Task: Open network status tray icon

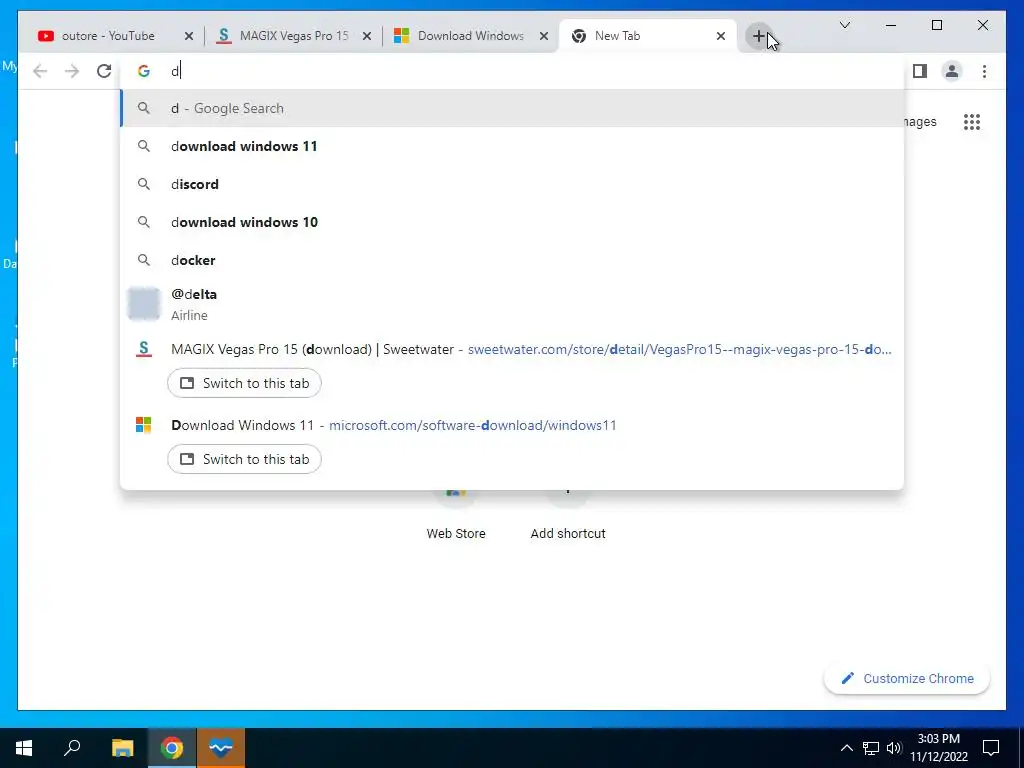Action: (871, 748)
